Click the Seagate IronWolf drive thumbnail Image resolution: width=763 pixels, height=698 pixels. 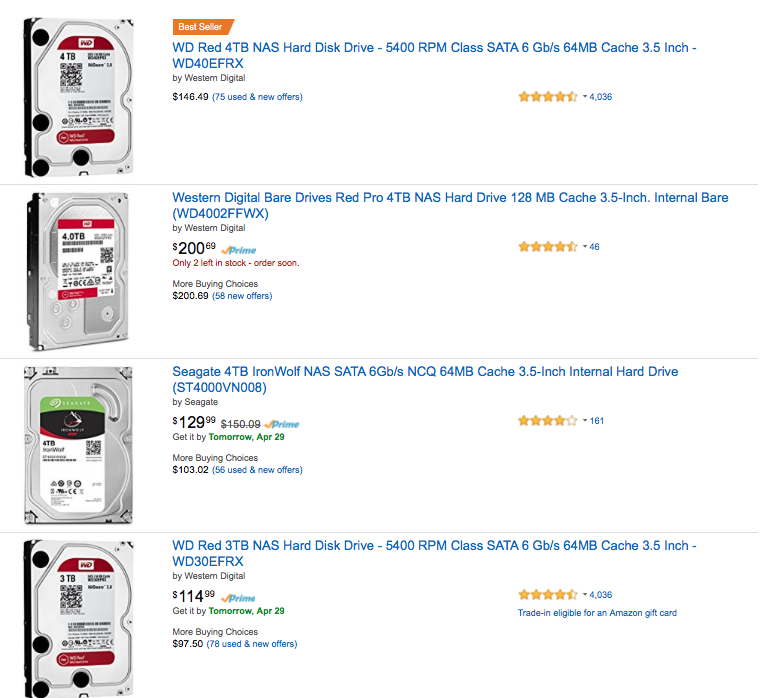[78, 445]
